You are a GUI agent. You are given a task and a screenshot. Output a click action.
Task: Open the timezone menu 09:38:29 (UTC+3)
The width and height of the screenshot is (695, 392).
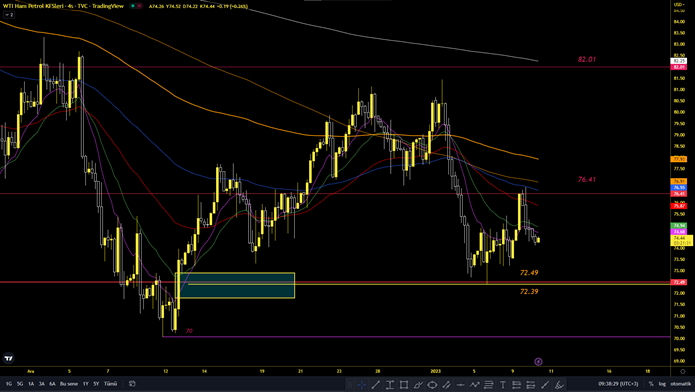point(618,384)
